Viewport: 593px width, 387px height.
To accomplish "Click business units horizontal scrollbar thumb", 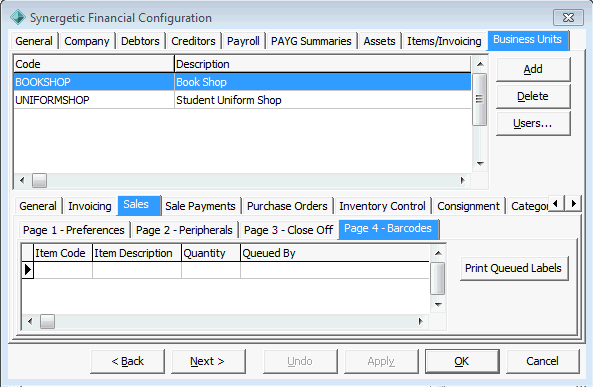I will [x=39, y=180].
